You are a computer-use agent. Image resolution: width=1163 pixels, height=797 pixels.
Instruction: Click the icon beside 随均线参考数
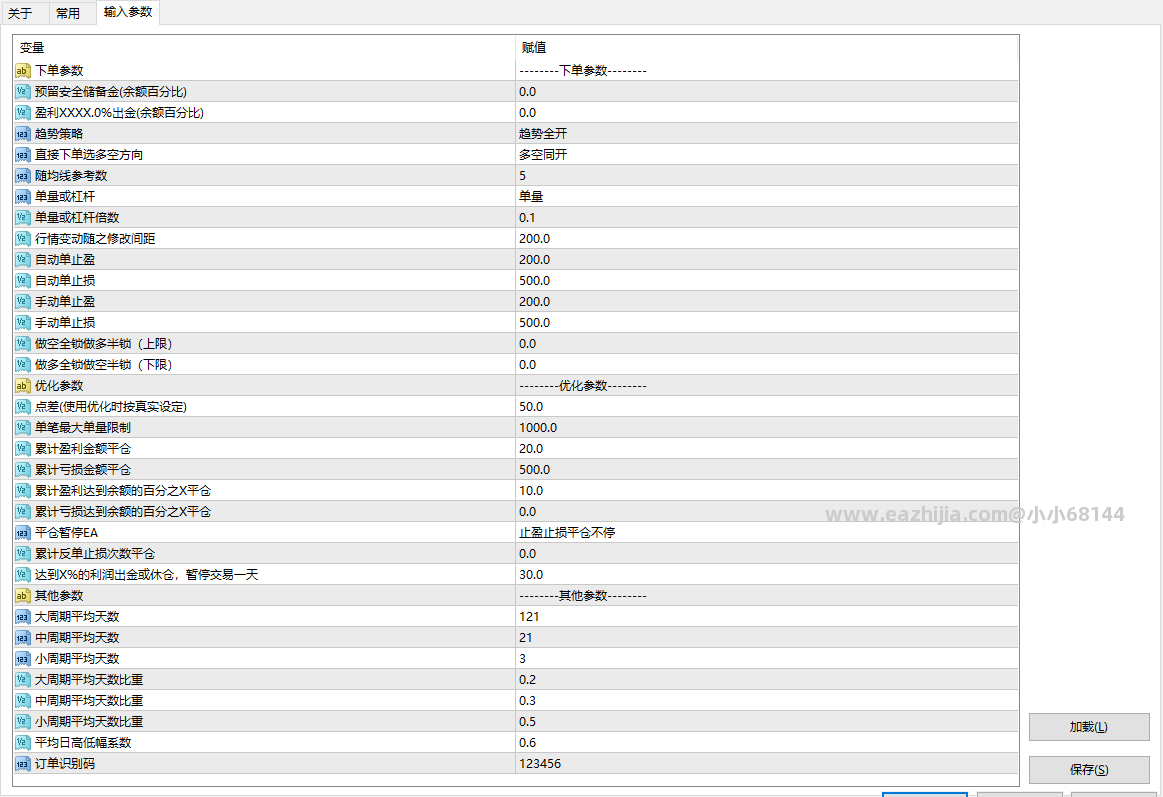(x=22, y=176)
